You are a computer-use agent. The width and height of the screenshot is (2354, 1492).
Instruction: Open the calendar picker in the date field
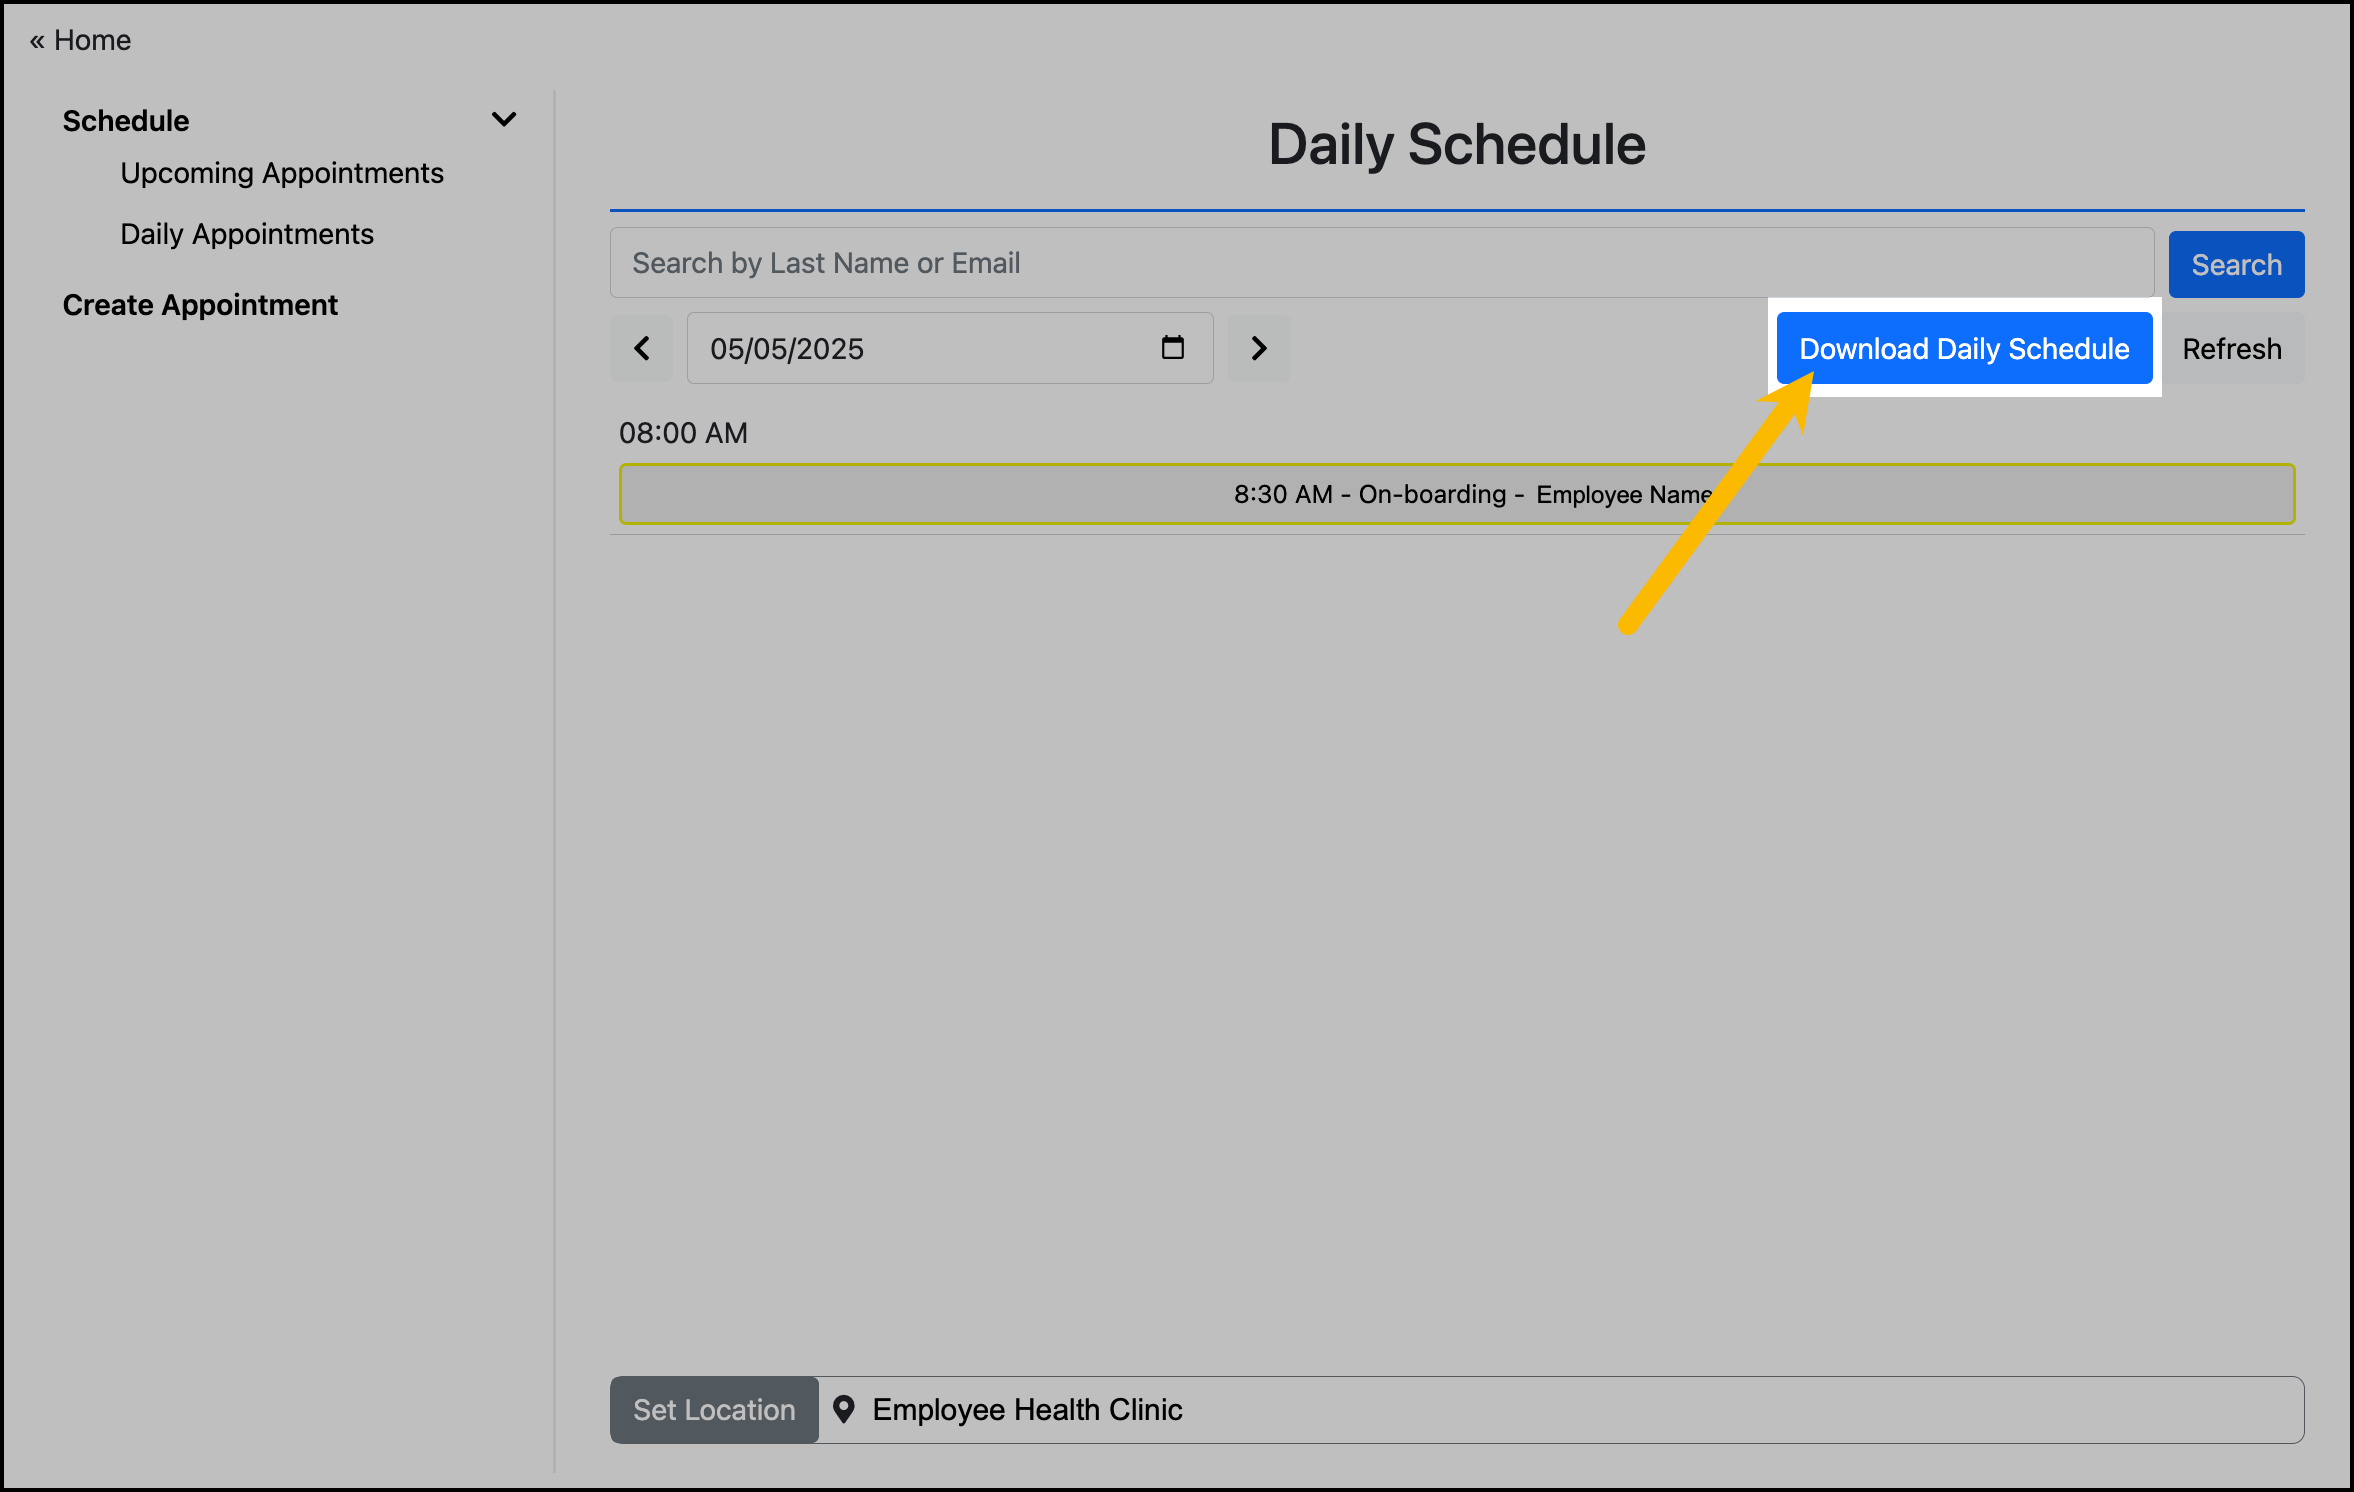[x=1172, y=348]
